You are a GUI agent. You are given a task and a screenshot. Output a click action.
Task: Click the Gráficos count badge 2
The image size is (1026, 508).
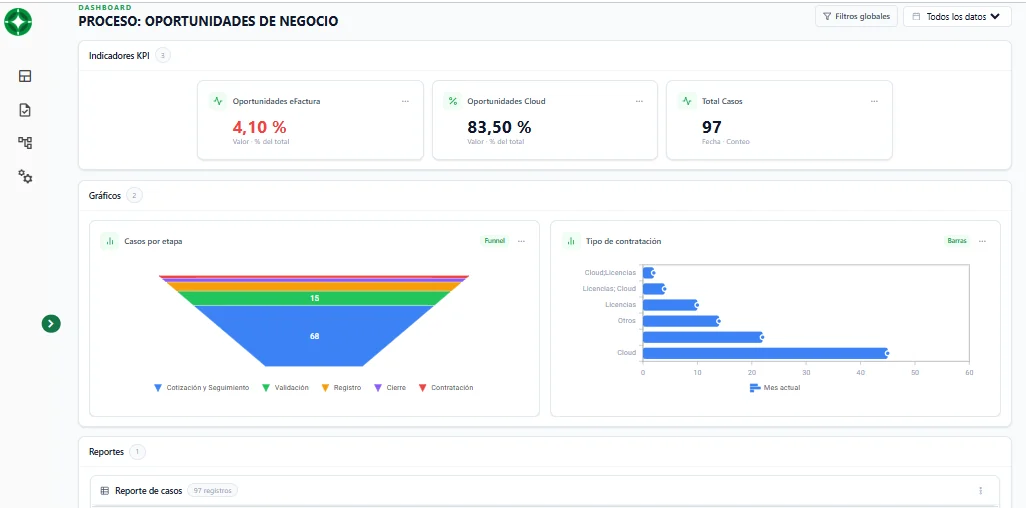(135, 195)
